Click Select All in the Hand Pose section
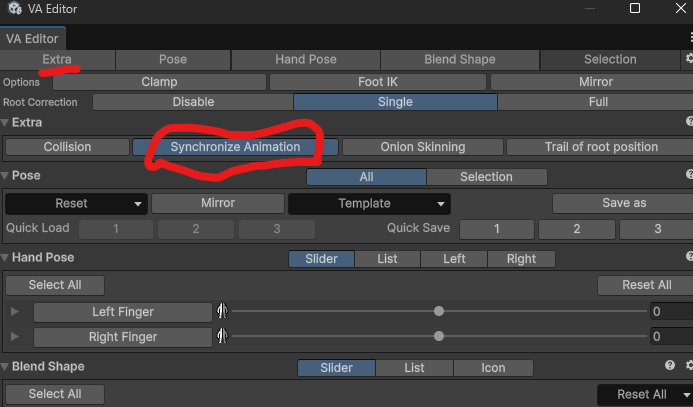Screen dimensions: 693x407 click(55, 285)
